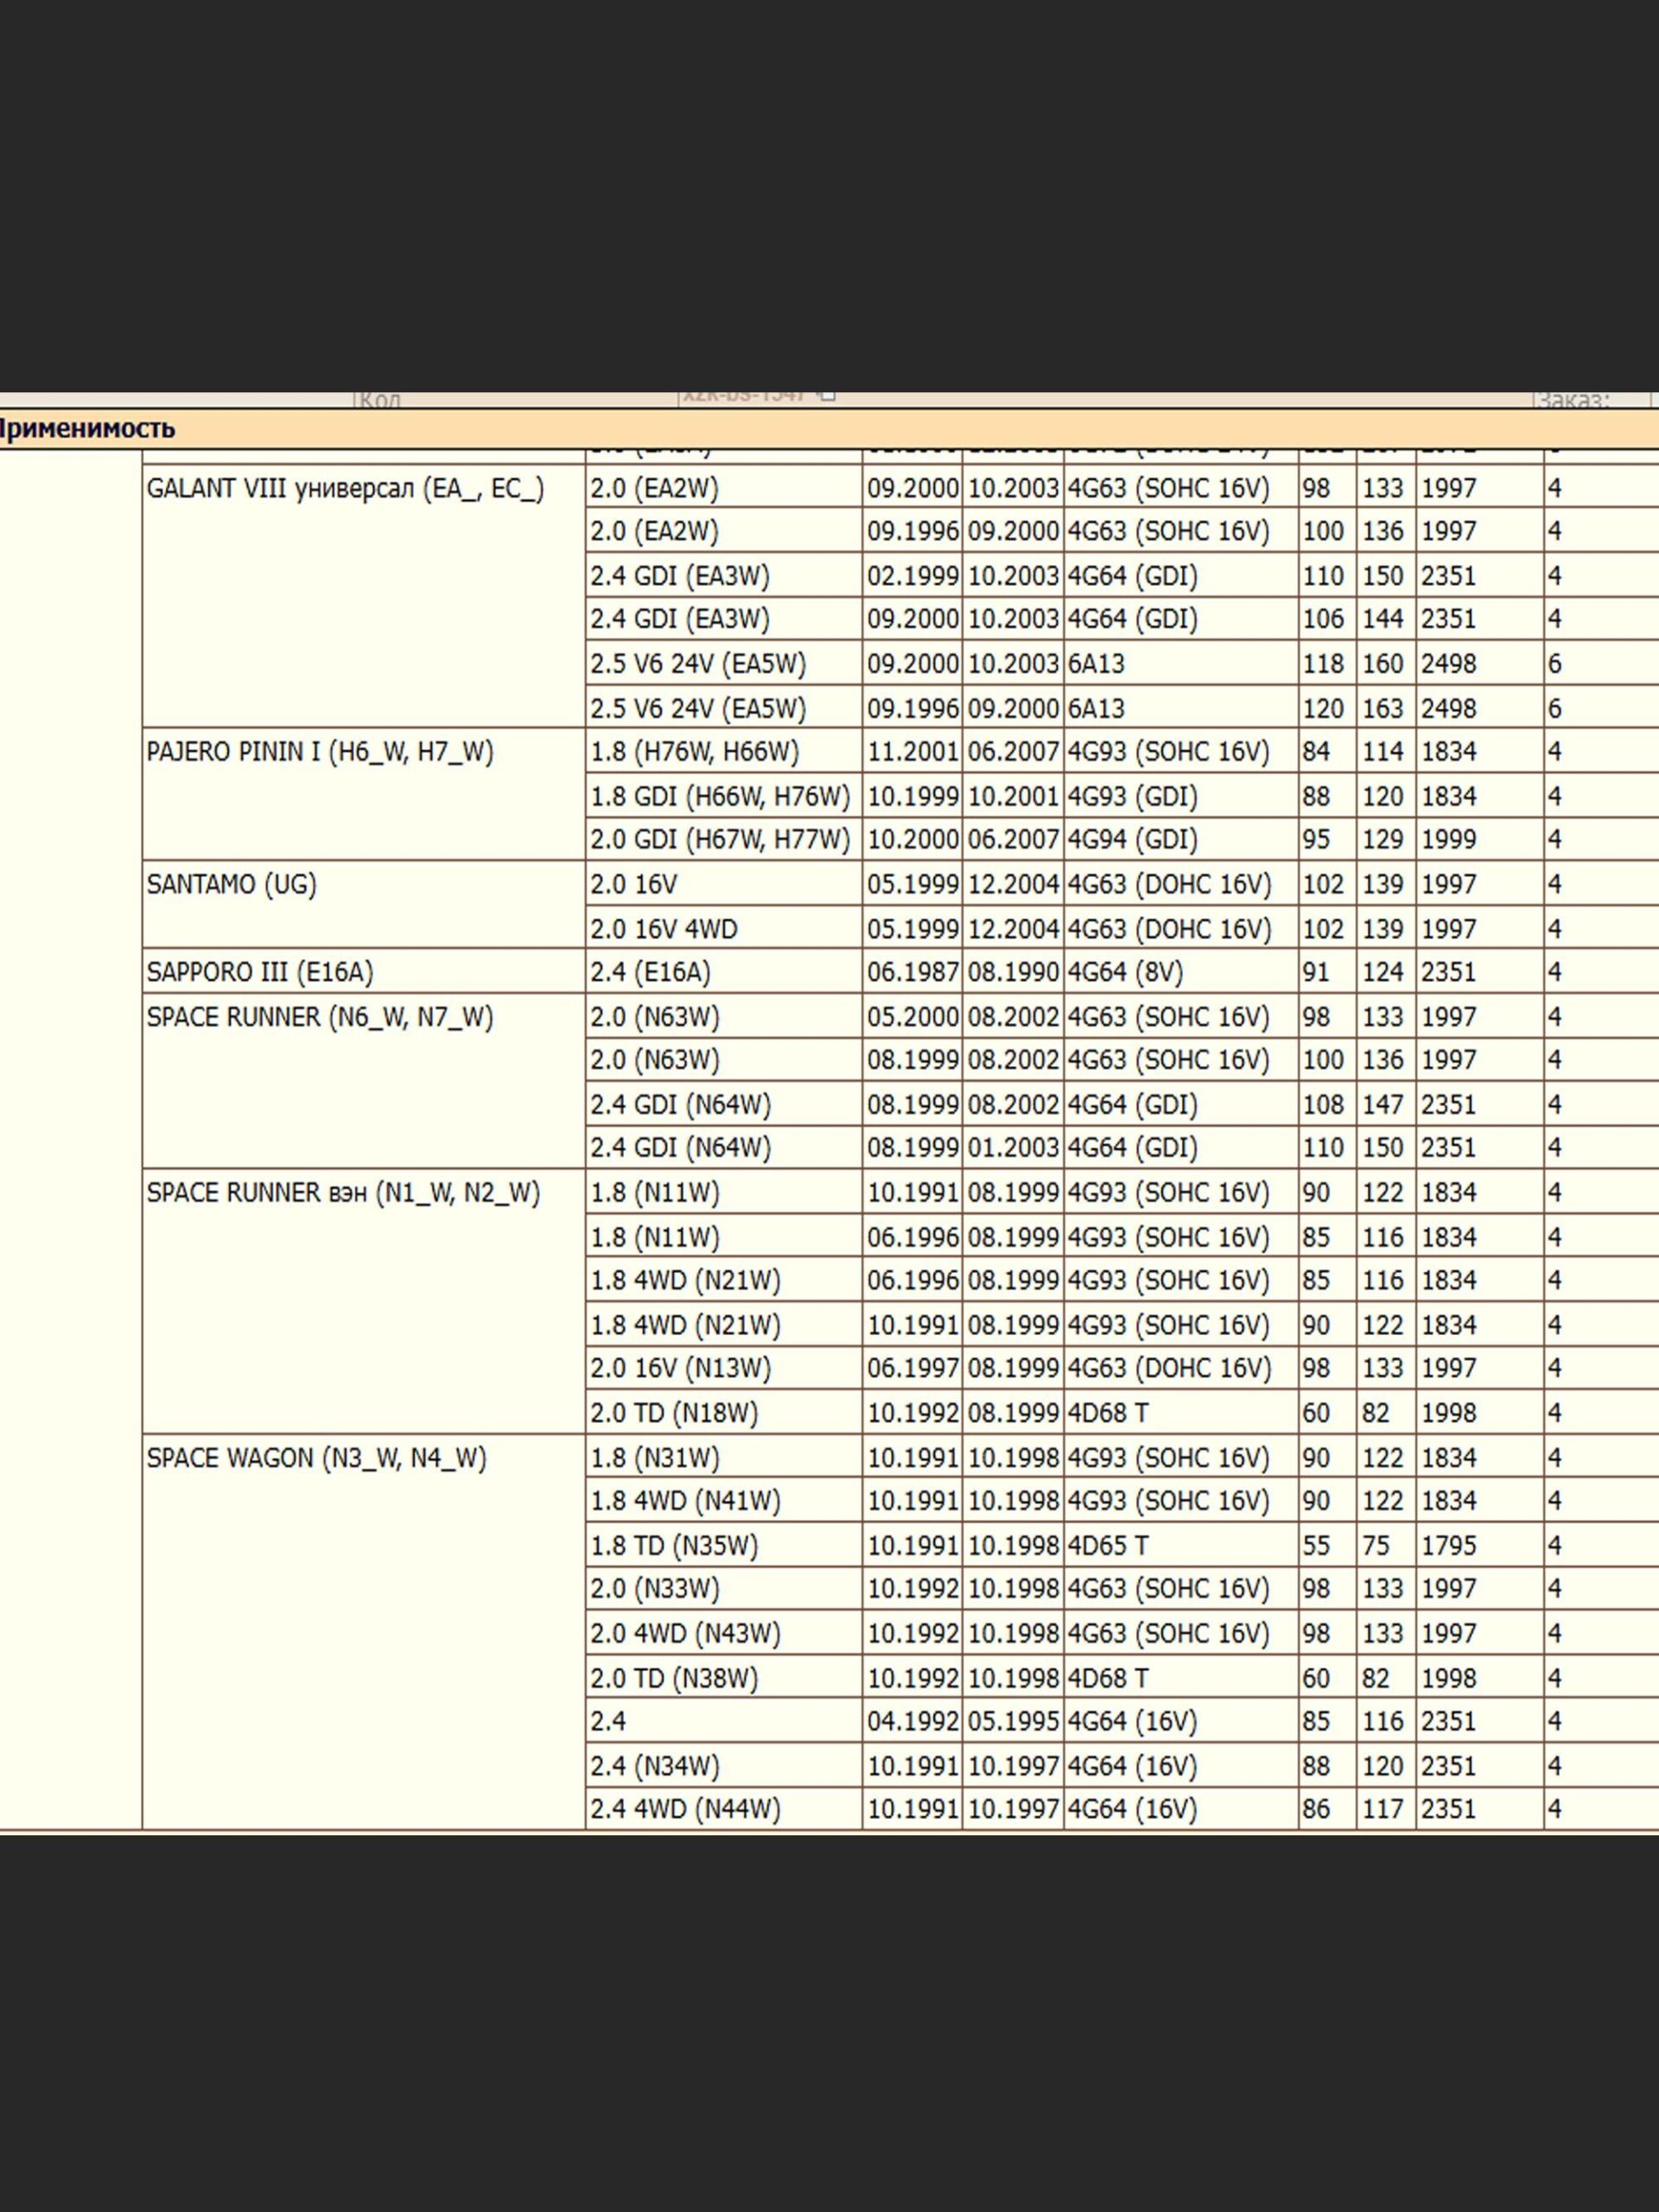Click the SAPPORO III (E16A) model cell
Image resolution: width=1659 pixels, height=2212 pixels.
(x=260, y=972)
